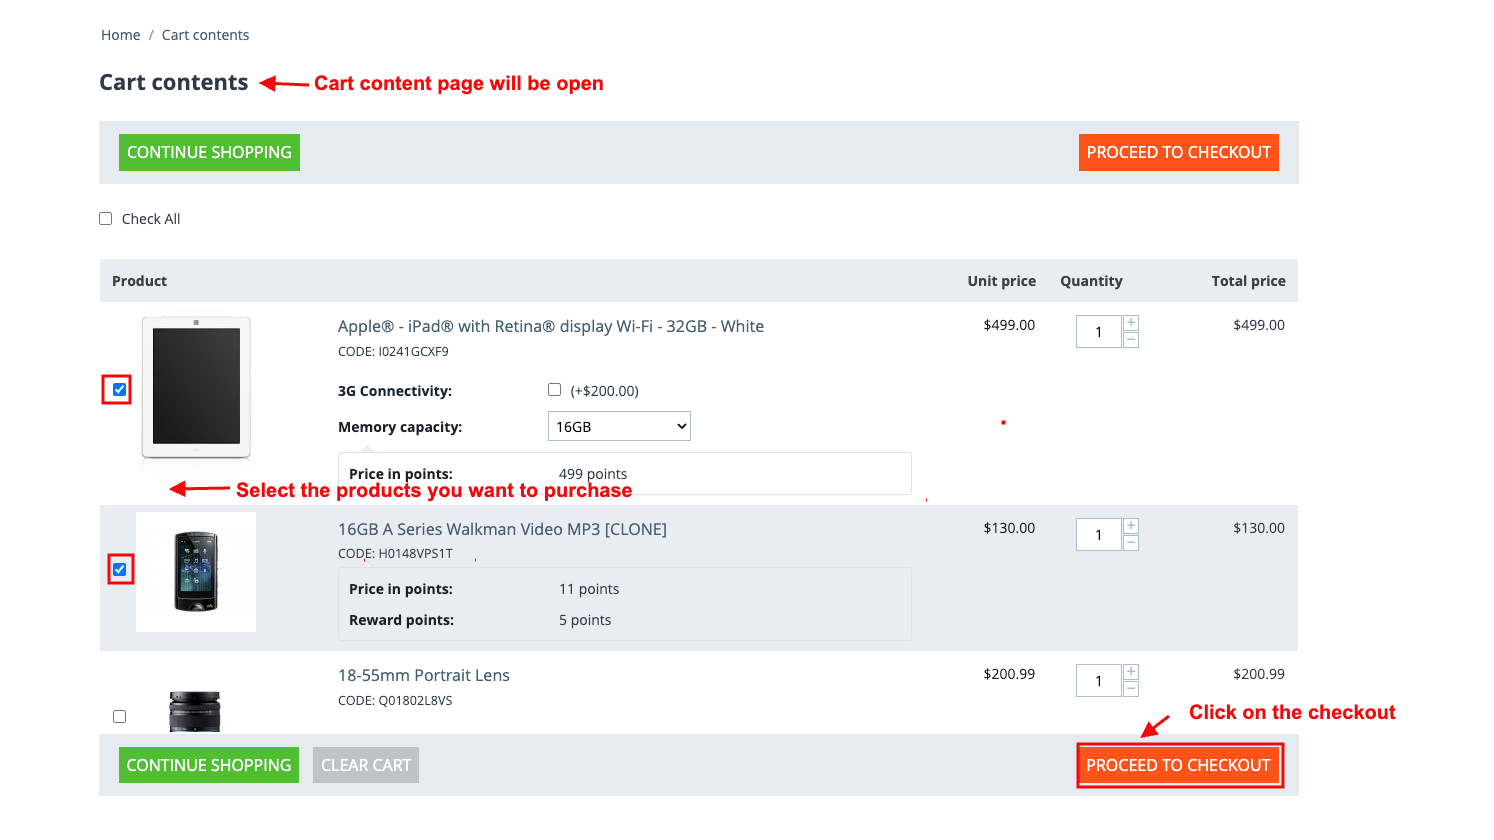1494x840 pixels.
Task: Enable the 3G Connectivity option checkbox
Action: coord(554,390)
